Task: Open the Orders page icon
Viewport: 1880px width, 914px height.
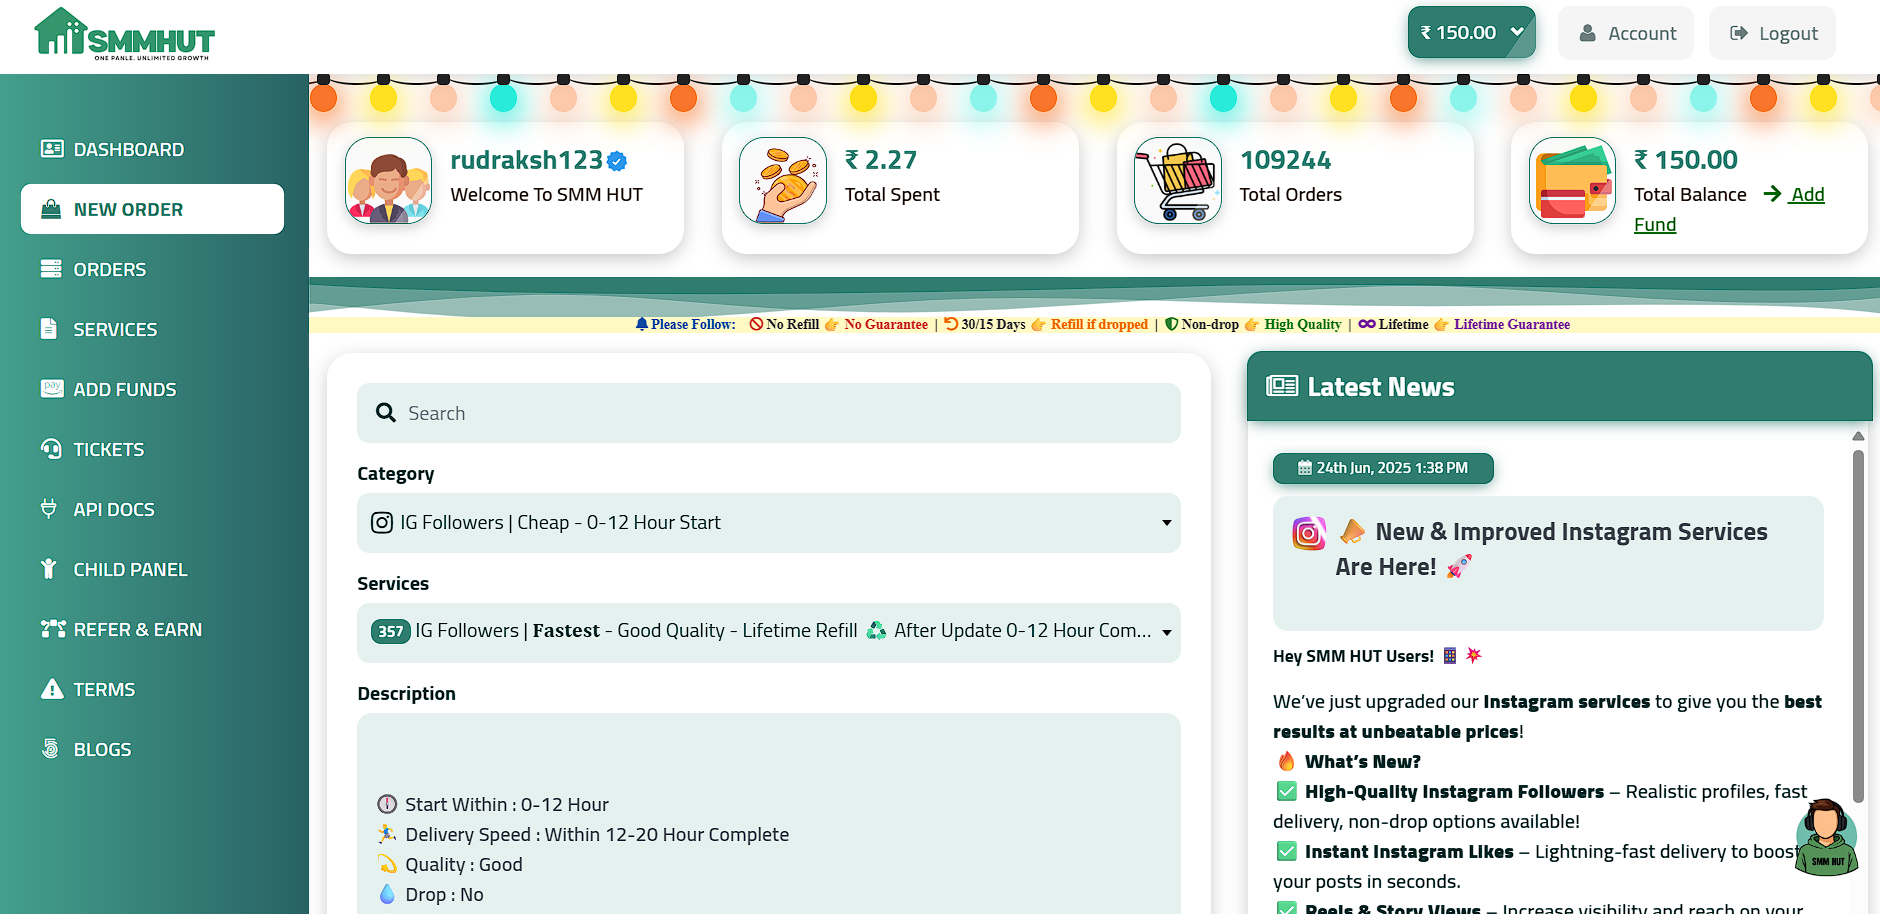Action: pyautogui.click(x=50, y=268)
